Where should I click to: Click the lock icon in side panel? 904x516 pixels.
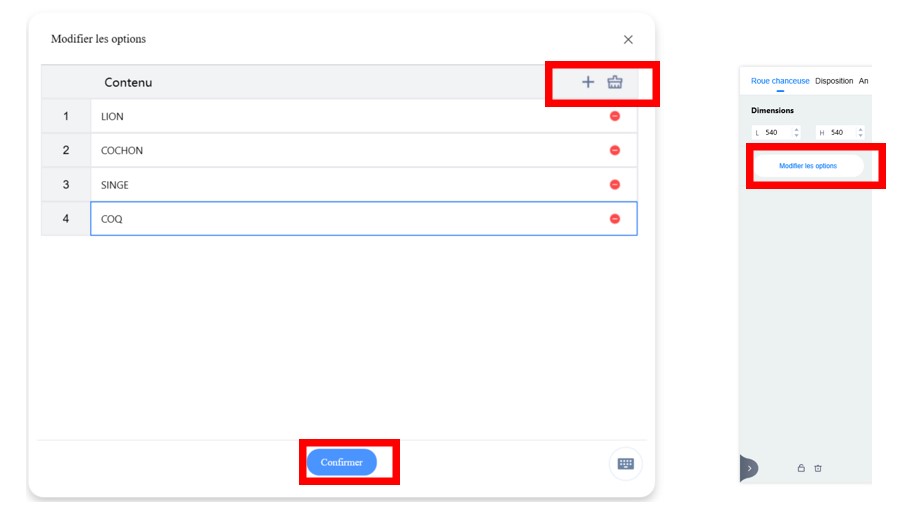pos(801,468)
